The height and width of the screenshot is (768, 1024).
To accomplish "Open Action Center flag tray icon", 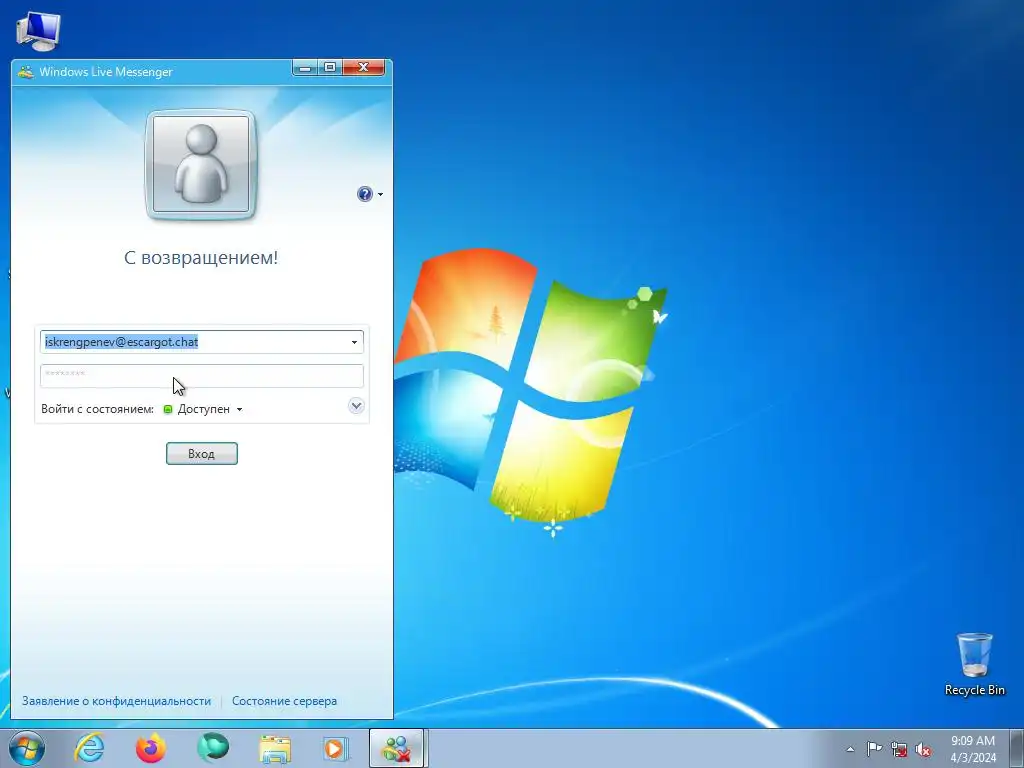I will 874,749.
